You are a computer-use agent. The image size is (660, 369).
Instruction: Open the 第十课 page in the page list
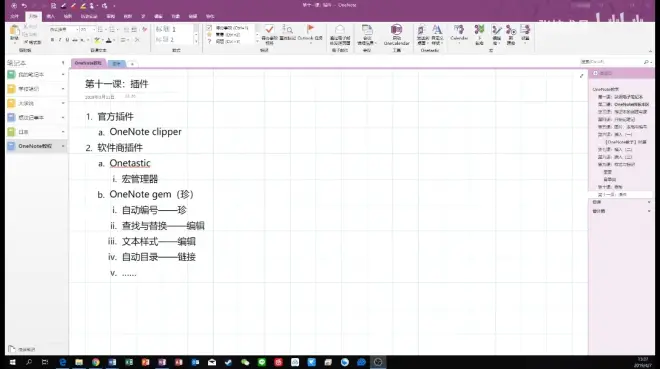610,187
